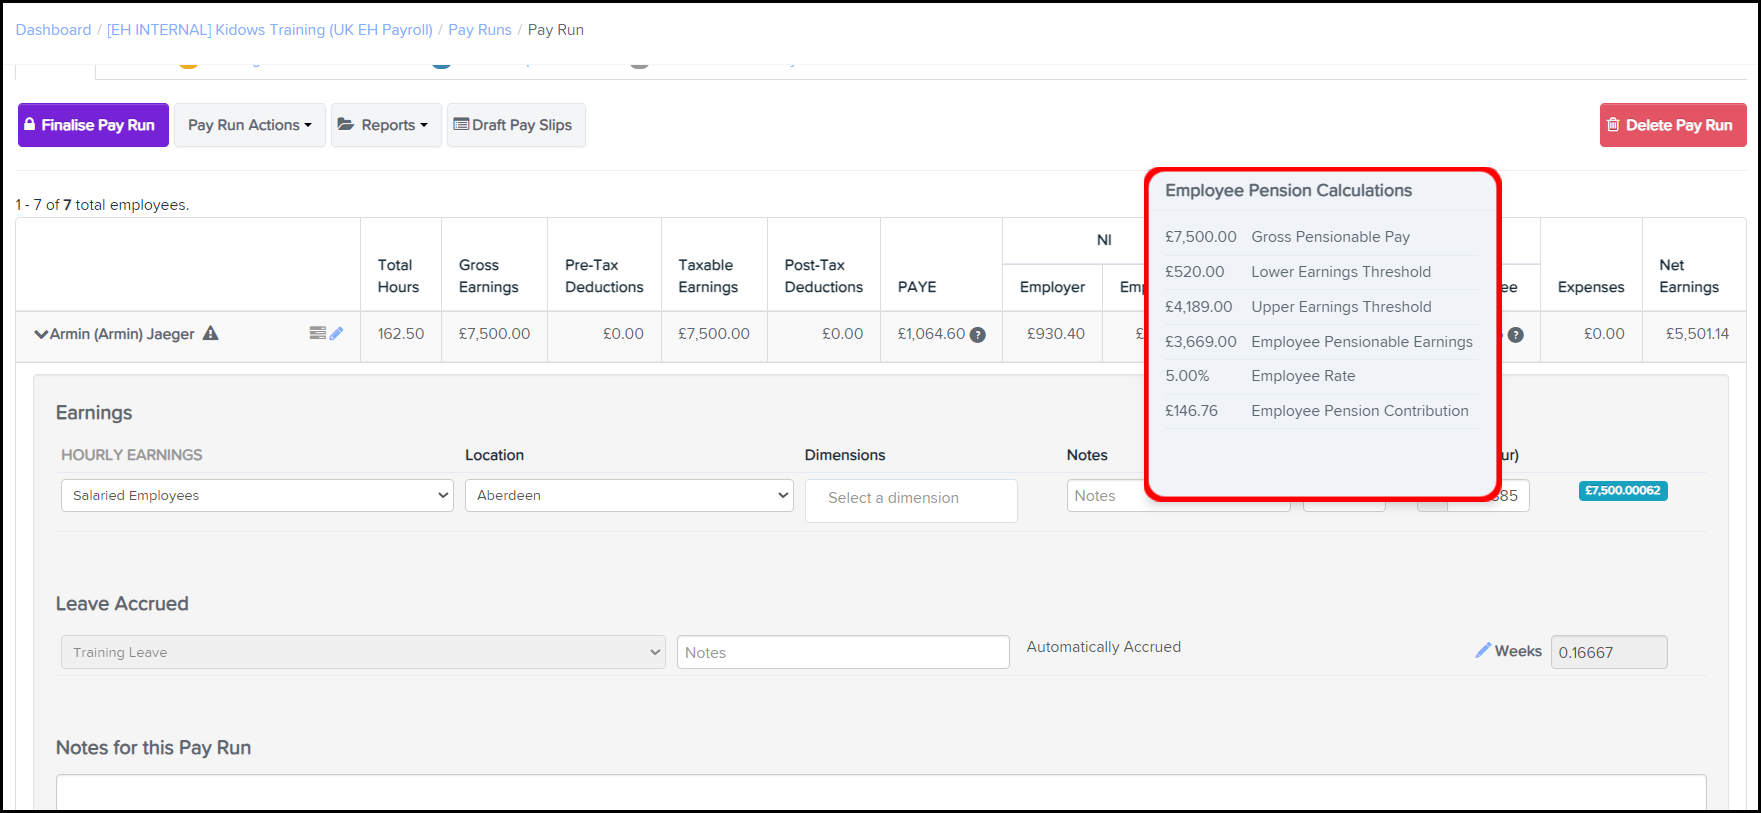Viewport: 1761px width, 813px height.
Task: Open the pay details list icon for Armin
Action: [317, 333]
